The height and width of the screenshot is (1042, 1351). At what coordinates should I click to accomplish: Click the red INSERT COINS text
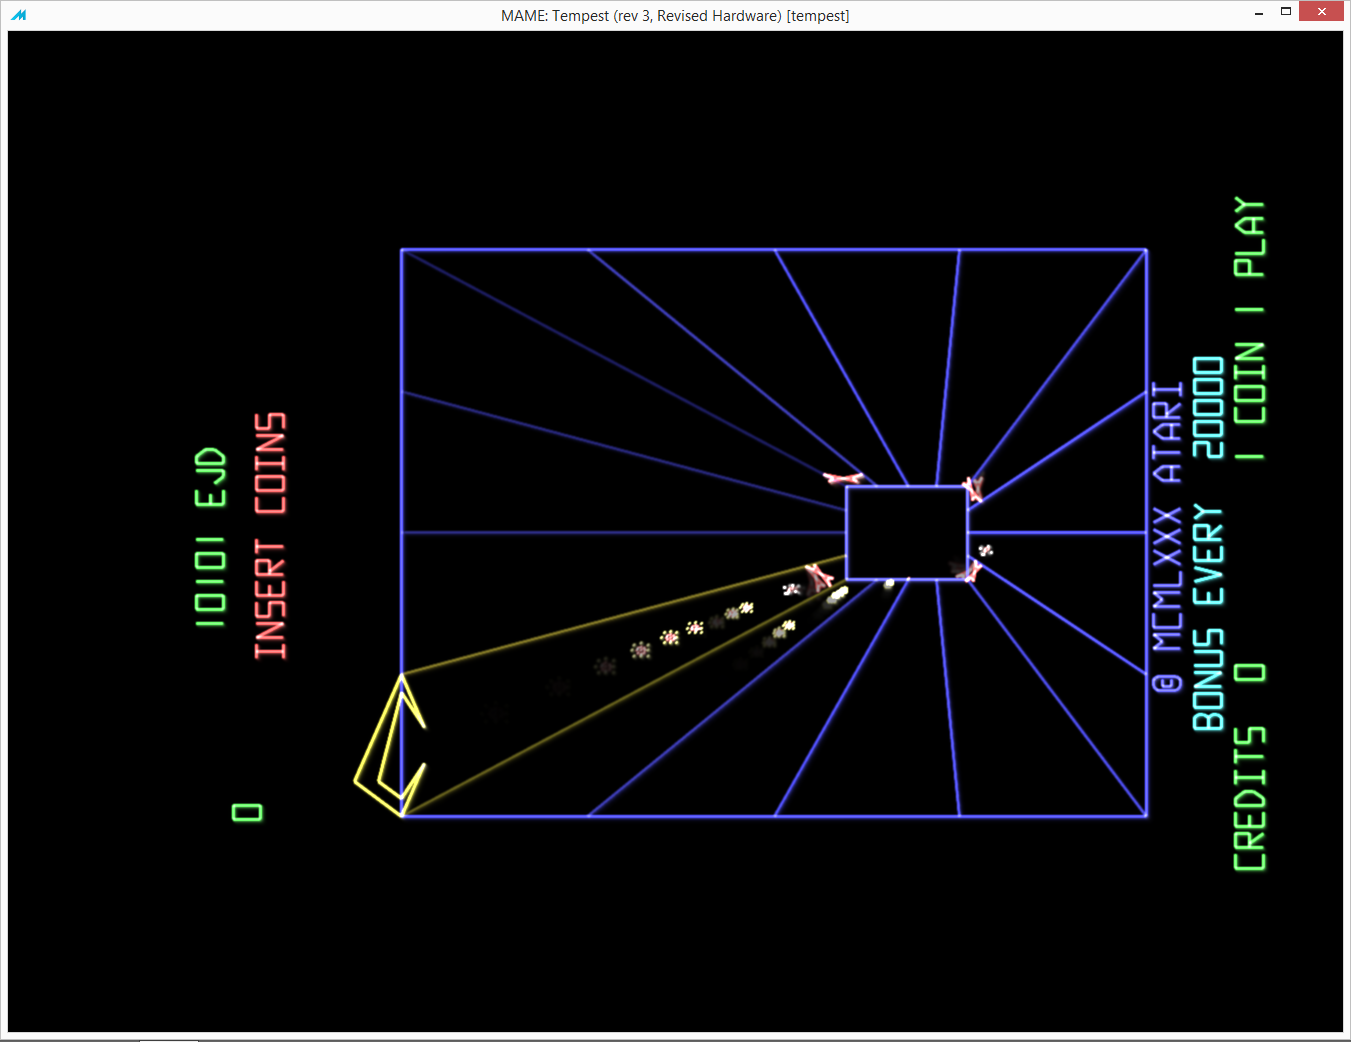270,535
